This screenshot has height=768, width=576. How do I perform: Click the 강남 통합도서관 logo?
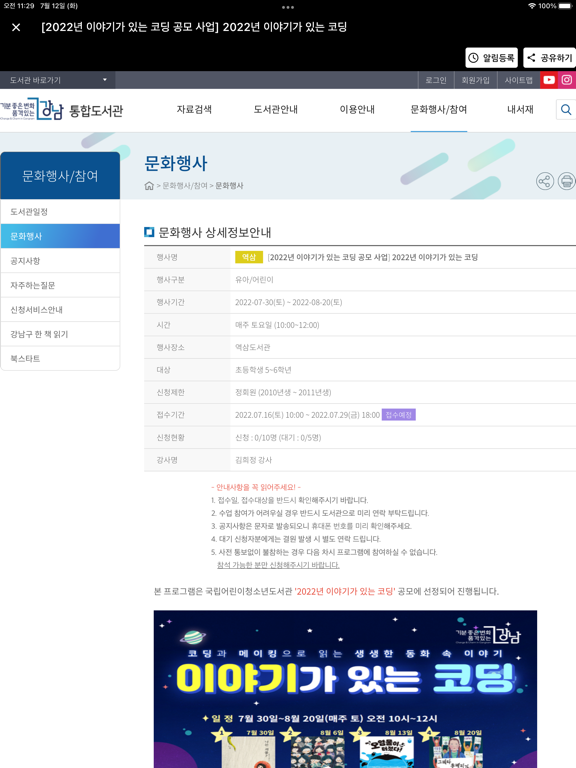tap(61, 111)
